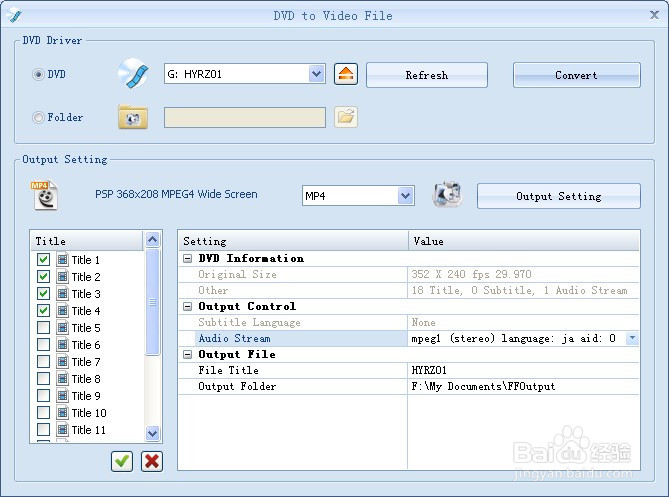Click the app logo in title bar
The width and height of the screenshot is (669, 497).
(14, 15)
